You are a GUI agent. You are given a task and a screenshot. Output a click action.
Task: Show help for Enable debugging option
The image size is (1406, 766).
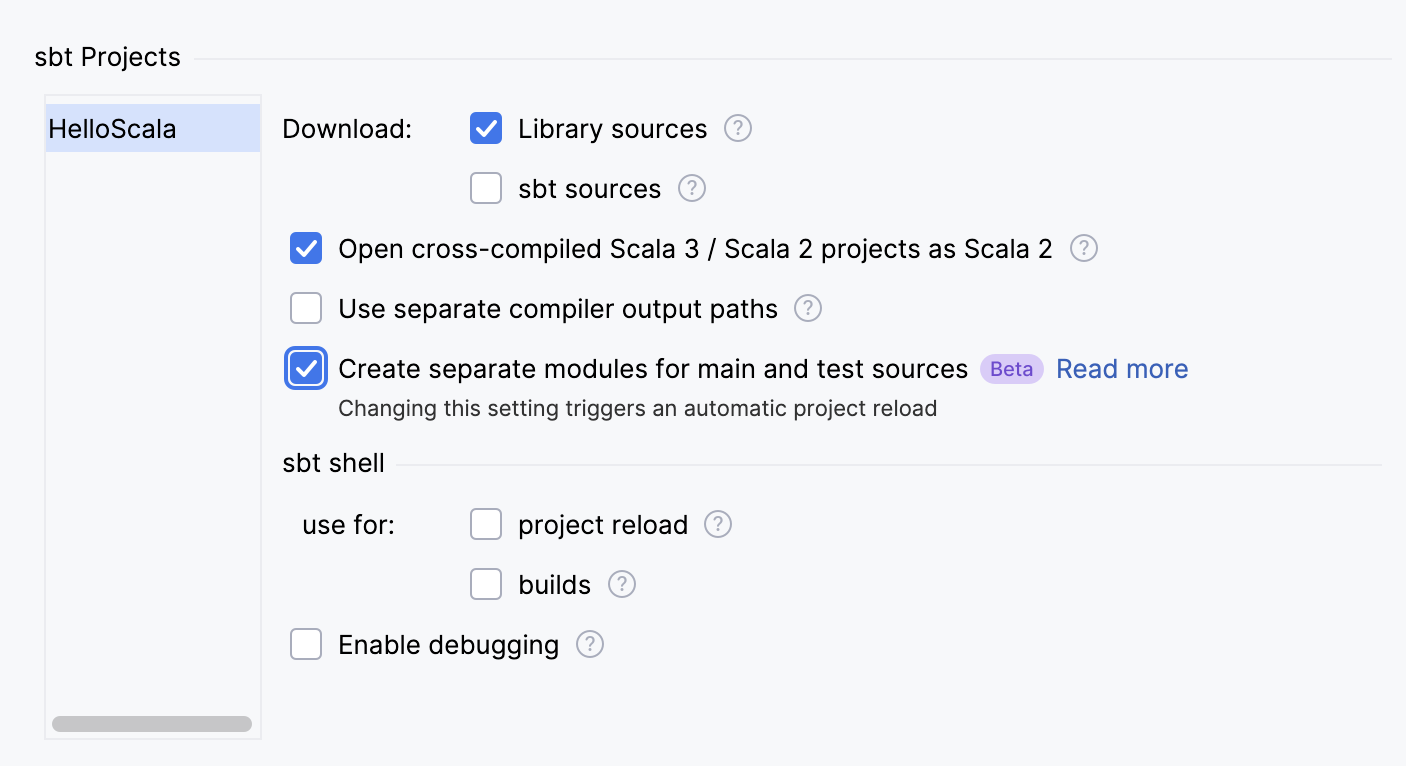(x=590, y=645)
